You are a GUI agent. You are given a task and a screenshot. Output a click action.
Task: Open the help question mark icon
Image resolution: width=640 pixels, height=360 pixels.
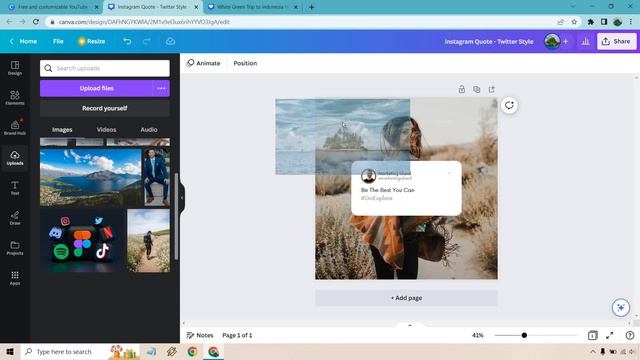(630, 335)
